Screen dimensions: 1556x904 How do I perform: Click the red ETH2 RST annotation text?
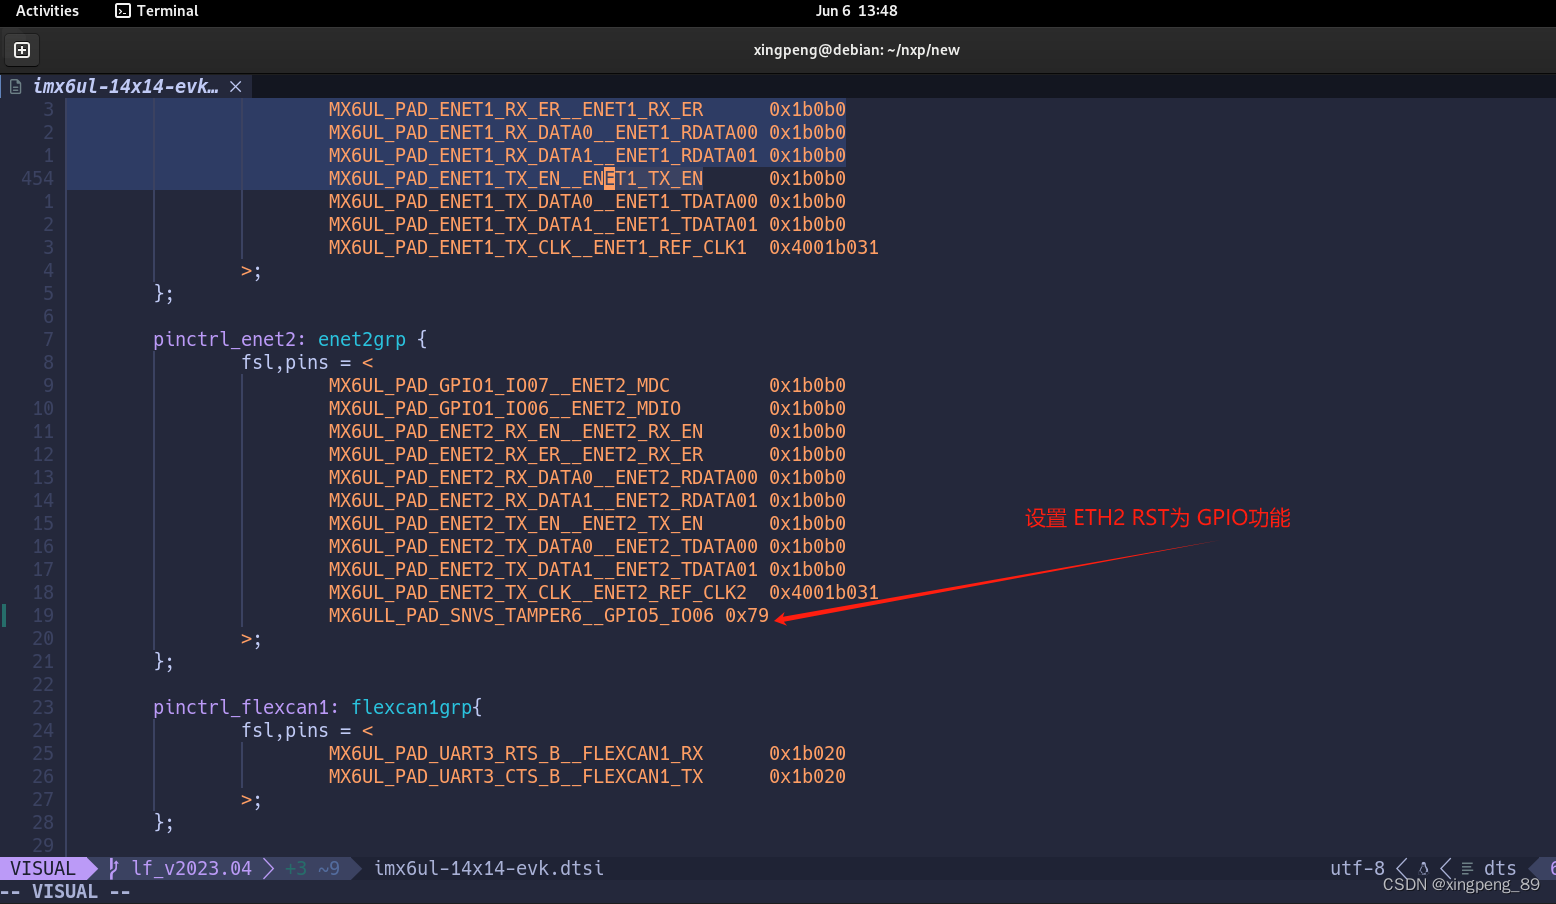tap(1156, 518)
